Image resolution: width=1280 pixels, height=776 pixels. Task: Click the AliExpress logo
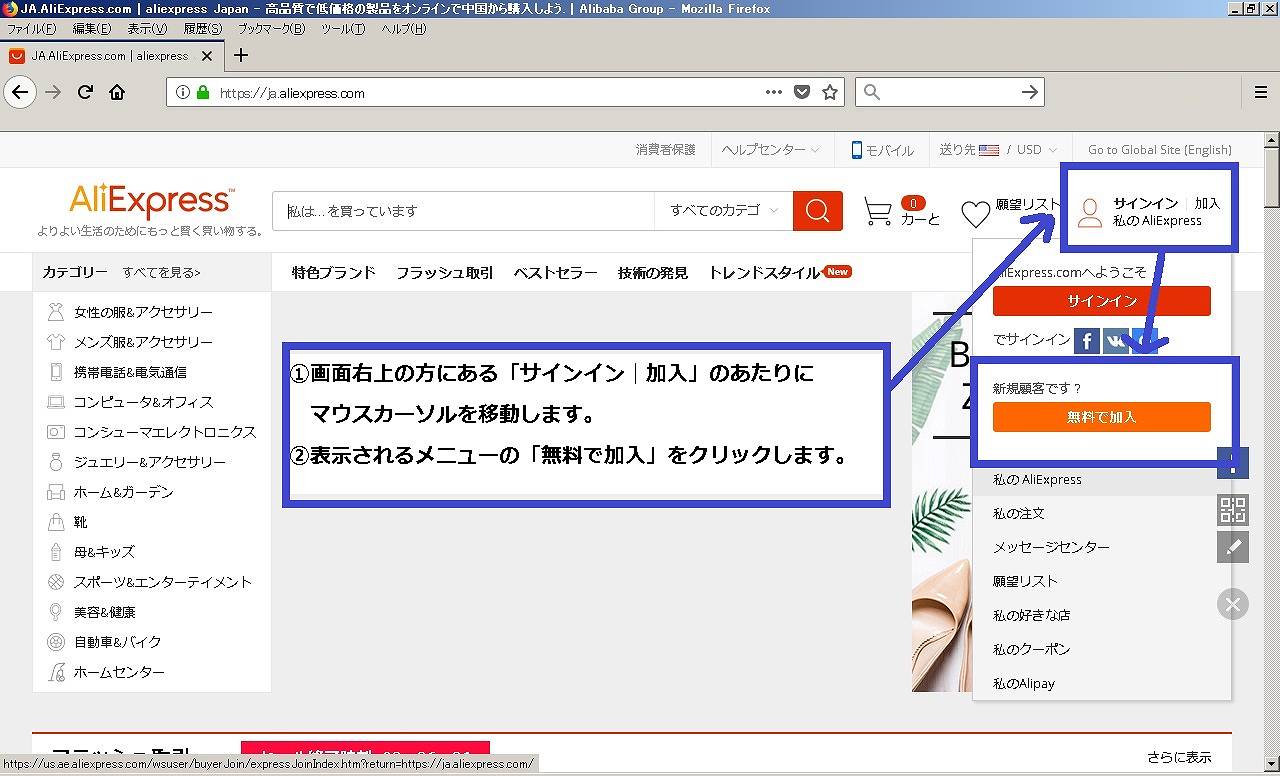pyautogui.click(x=151, y=201)
